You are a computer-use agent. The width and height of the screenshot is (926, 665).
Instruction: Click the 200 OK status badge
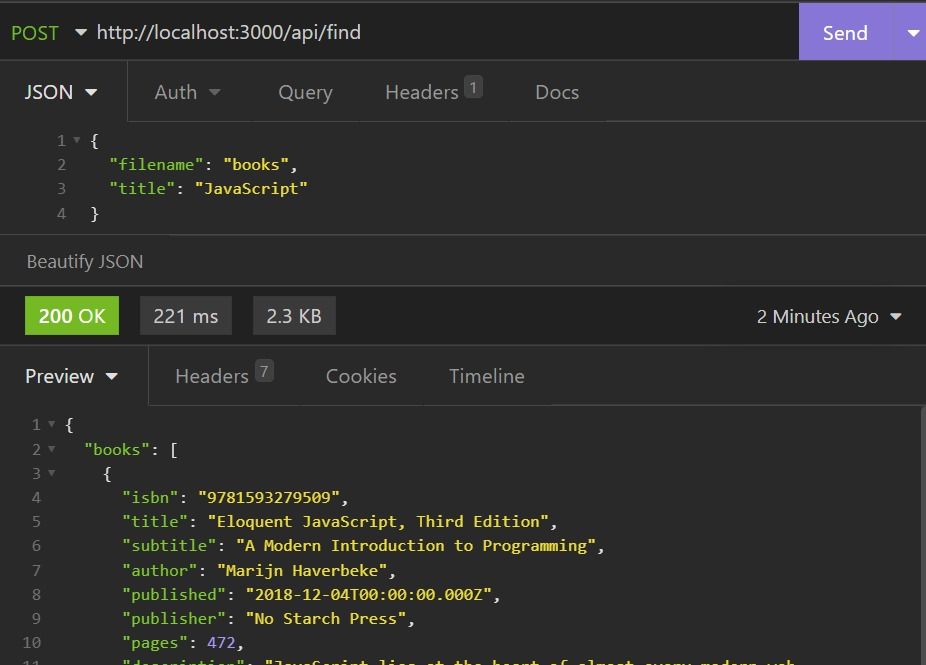pyautogui.click(x=71, y=315)
